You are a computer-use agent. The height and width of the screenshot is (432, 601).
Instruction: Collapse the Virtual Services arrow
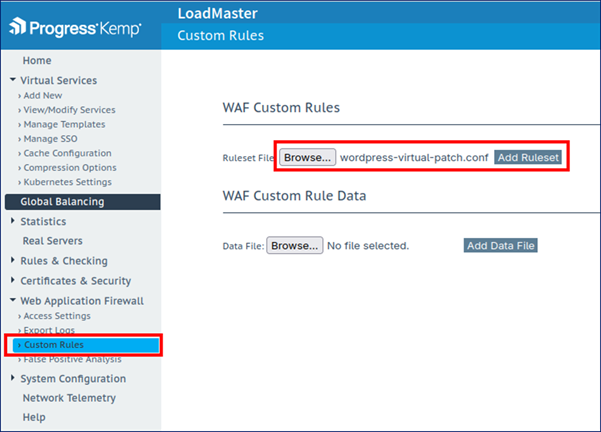[x=13, y=80]
